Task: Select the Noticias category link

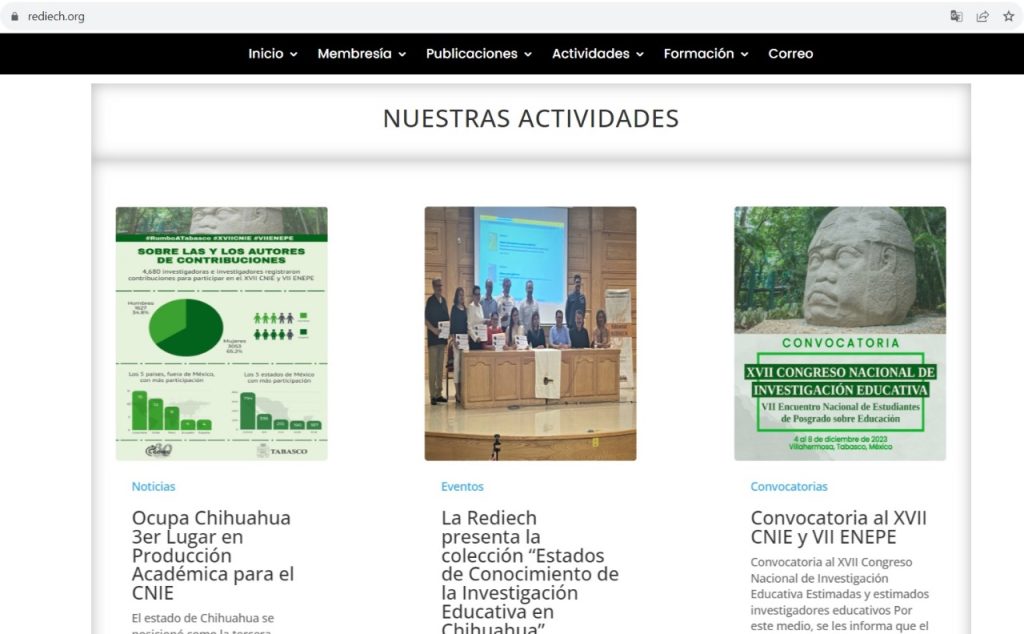Action: 153,487
